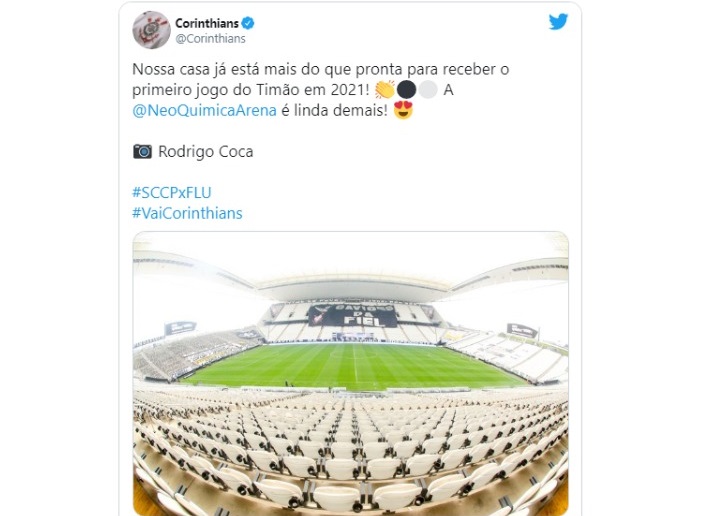Click the Gaviões da Fiel banner in photo

(352, 316)
